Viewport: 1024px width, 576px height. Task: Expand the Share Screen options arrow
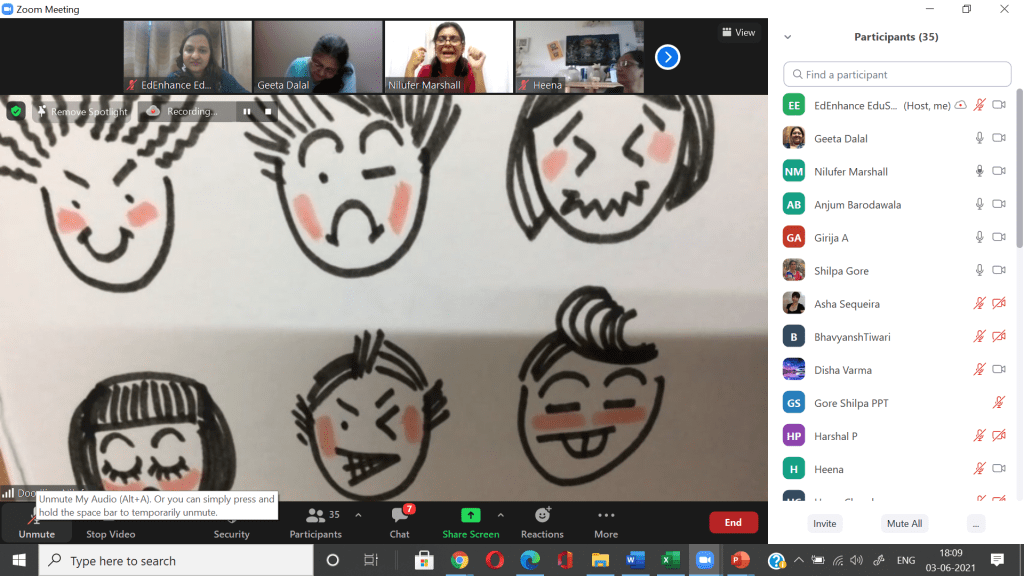point(500,515)
